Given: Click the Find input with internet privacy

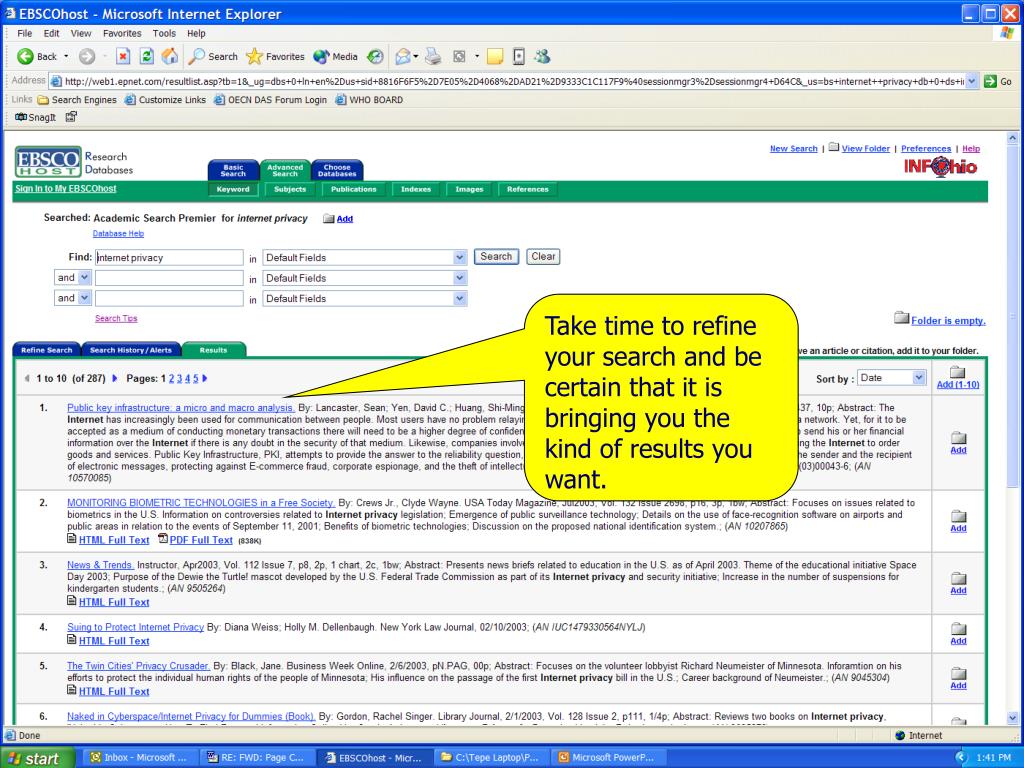Looking at the screenshot, I should (169, 257).
